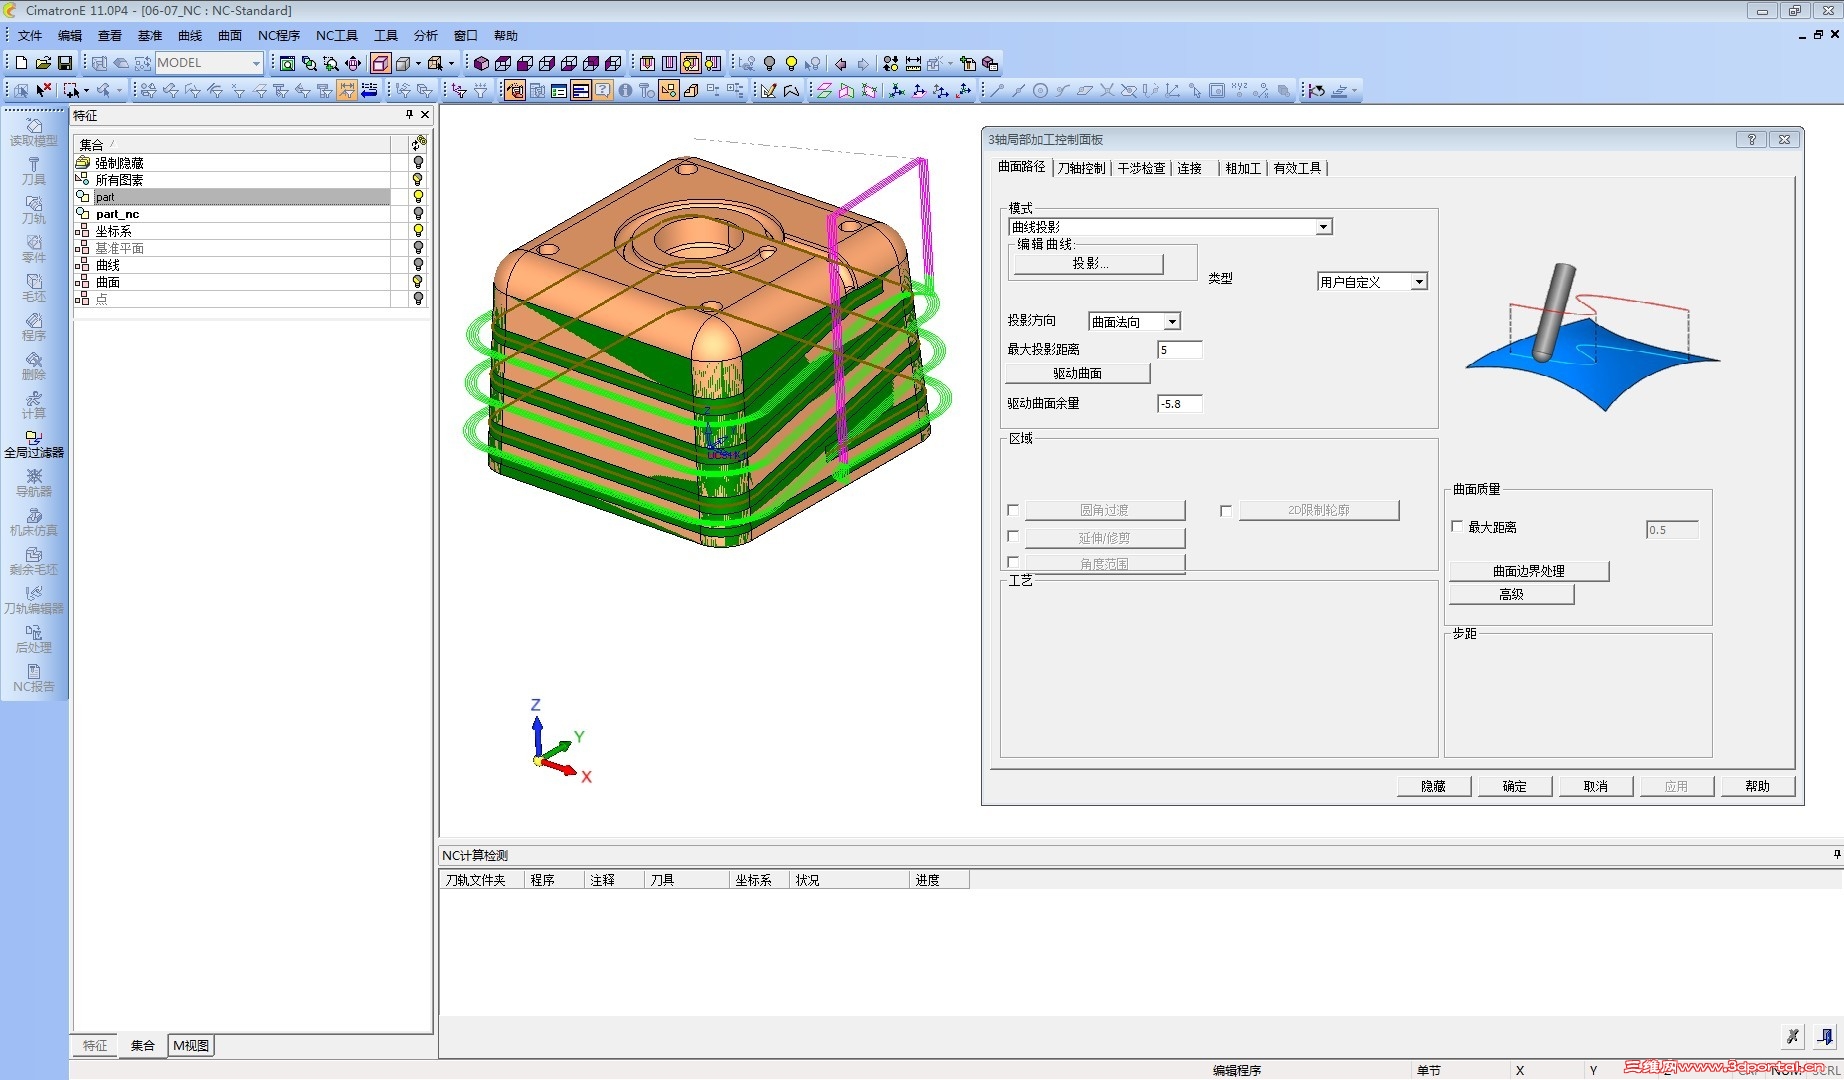Confirm with the 确定 button
The width and height of the screenshot is (1844, 1080).
(x=1514, y=786)
